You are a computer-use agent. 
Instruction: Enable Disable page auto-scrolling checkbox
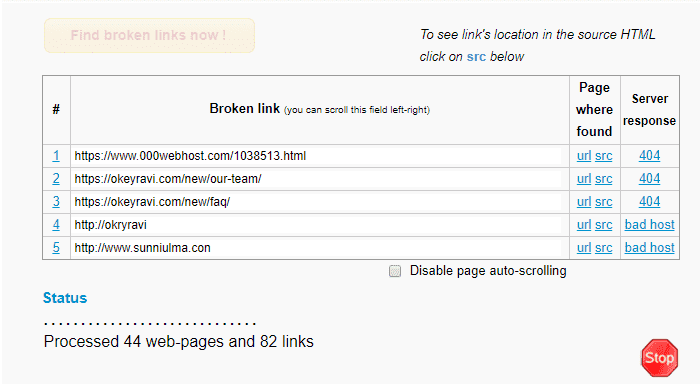click(395, 271)
